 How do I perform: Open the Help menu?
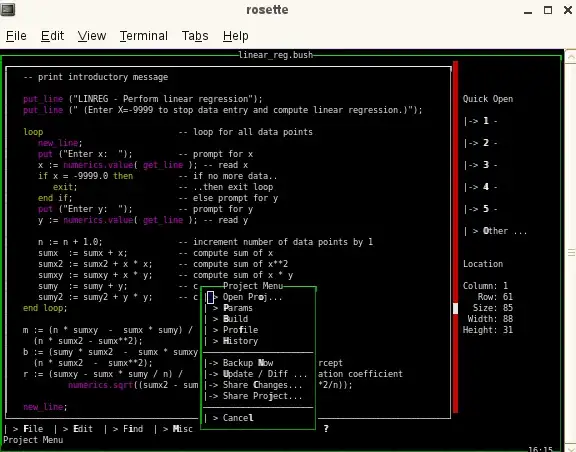(x=235, y=36)
